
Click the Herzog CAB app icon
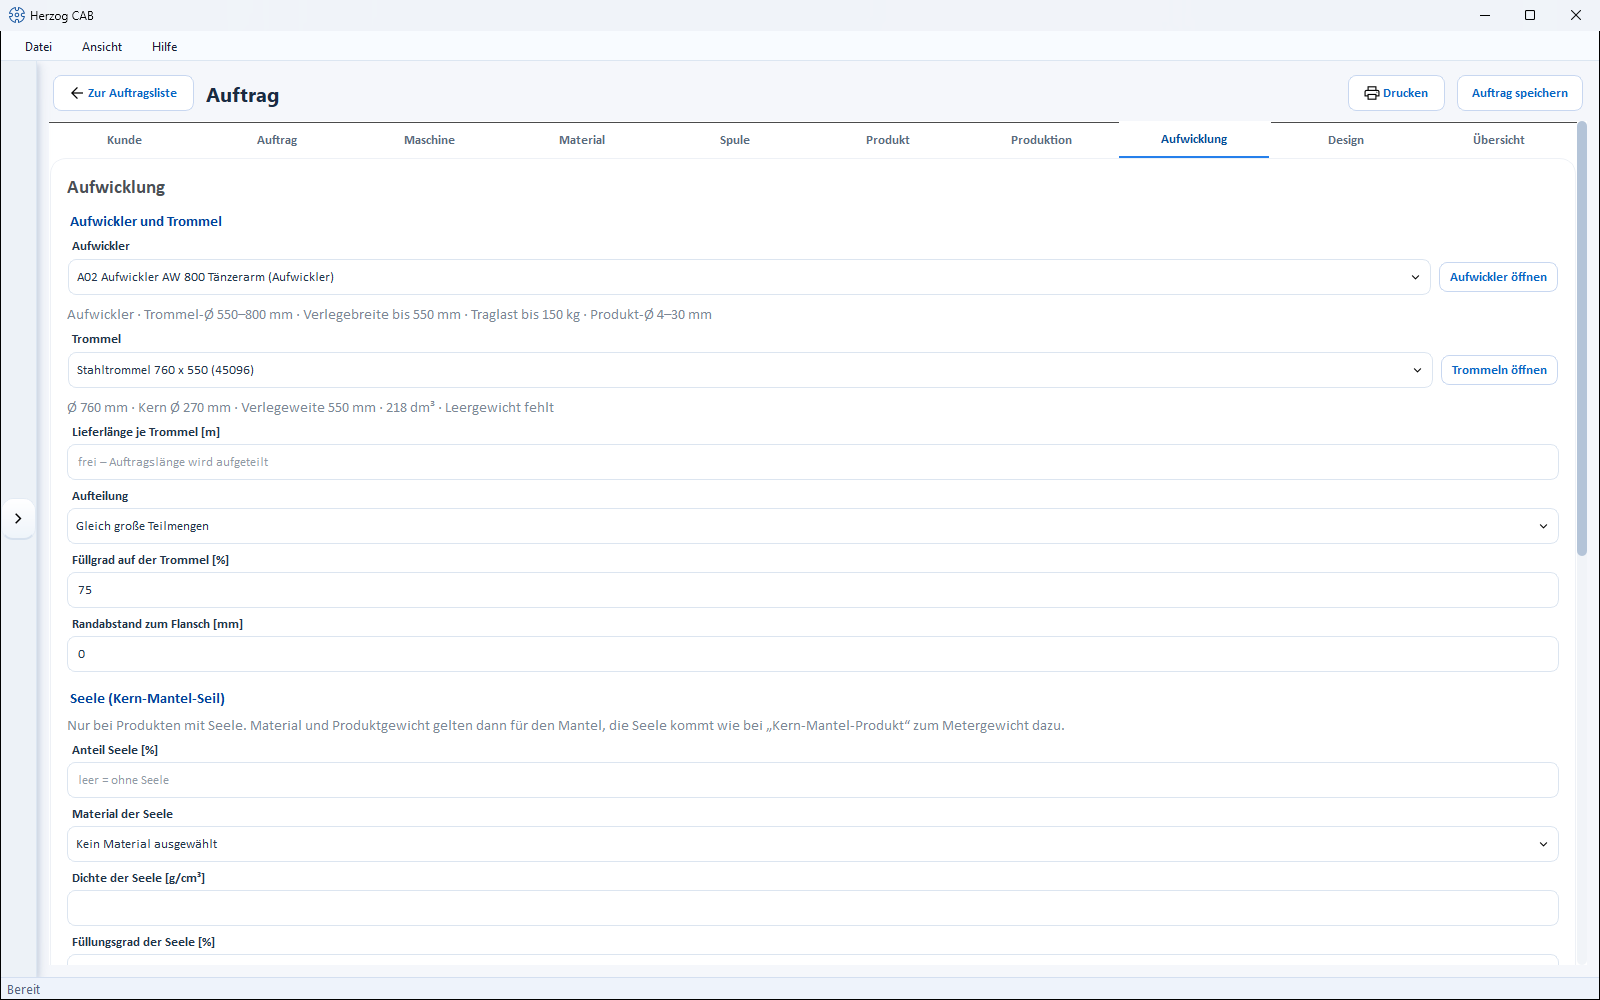(17, 15)
